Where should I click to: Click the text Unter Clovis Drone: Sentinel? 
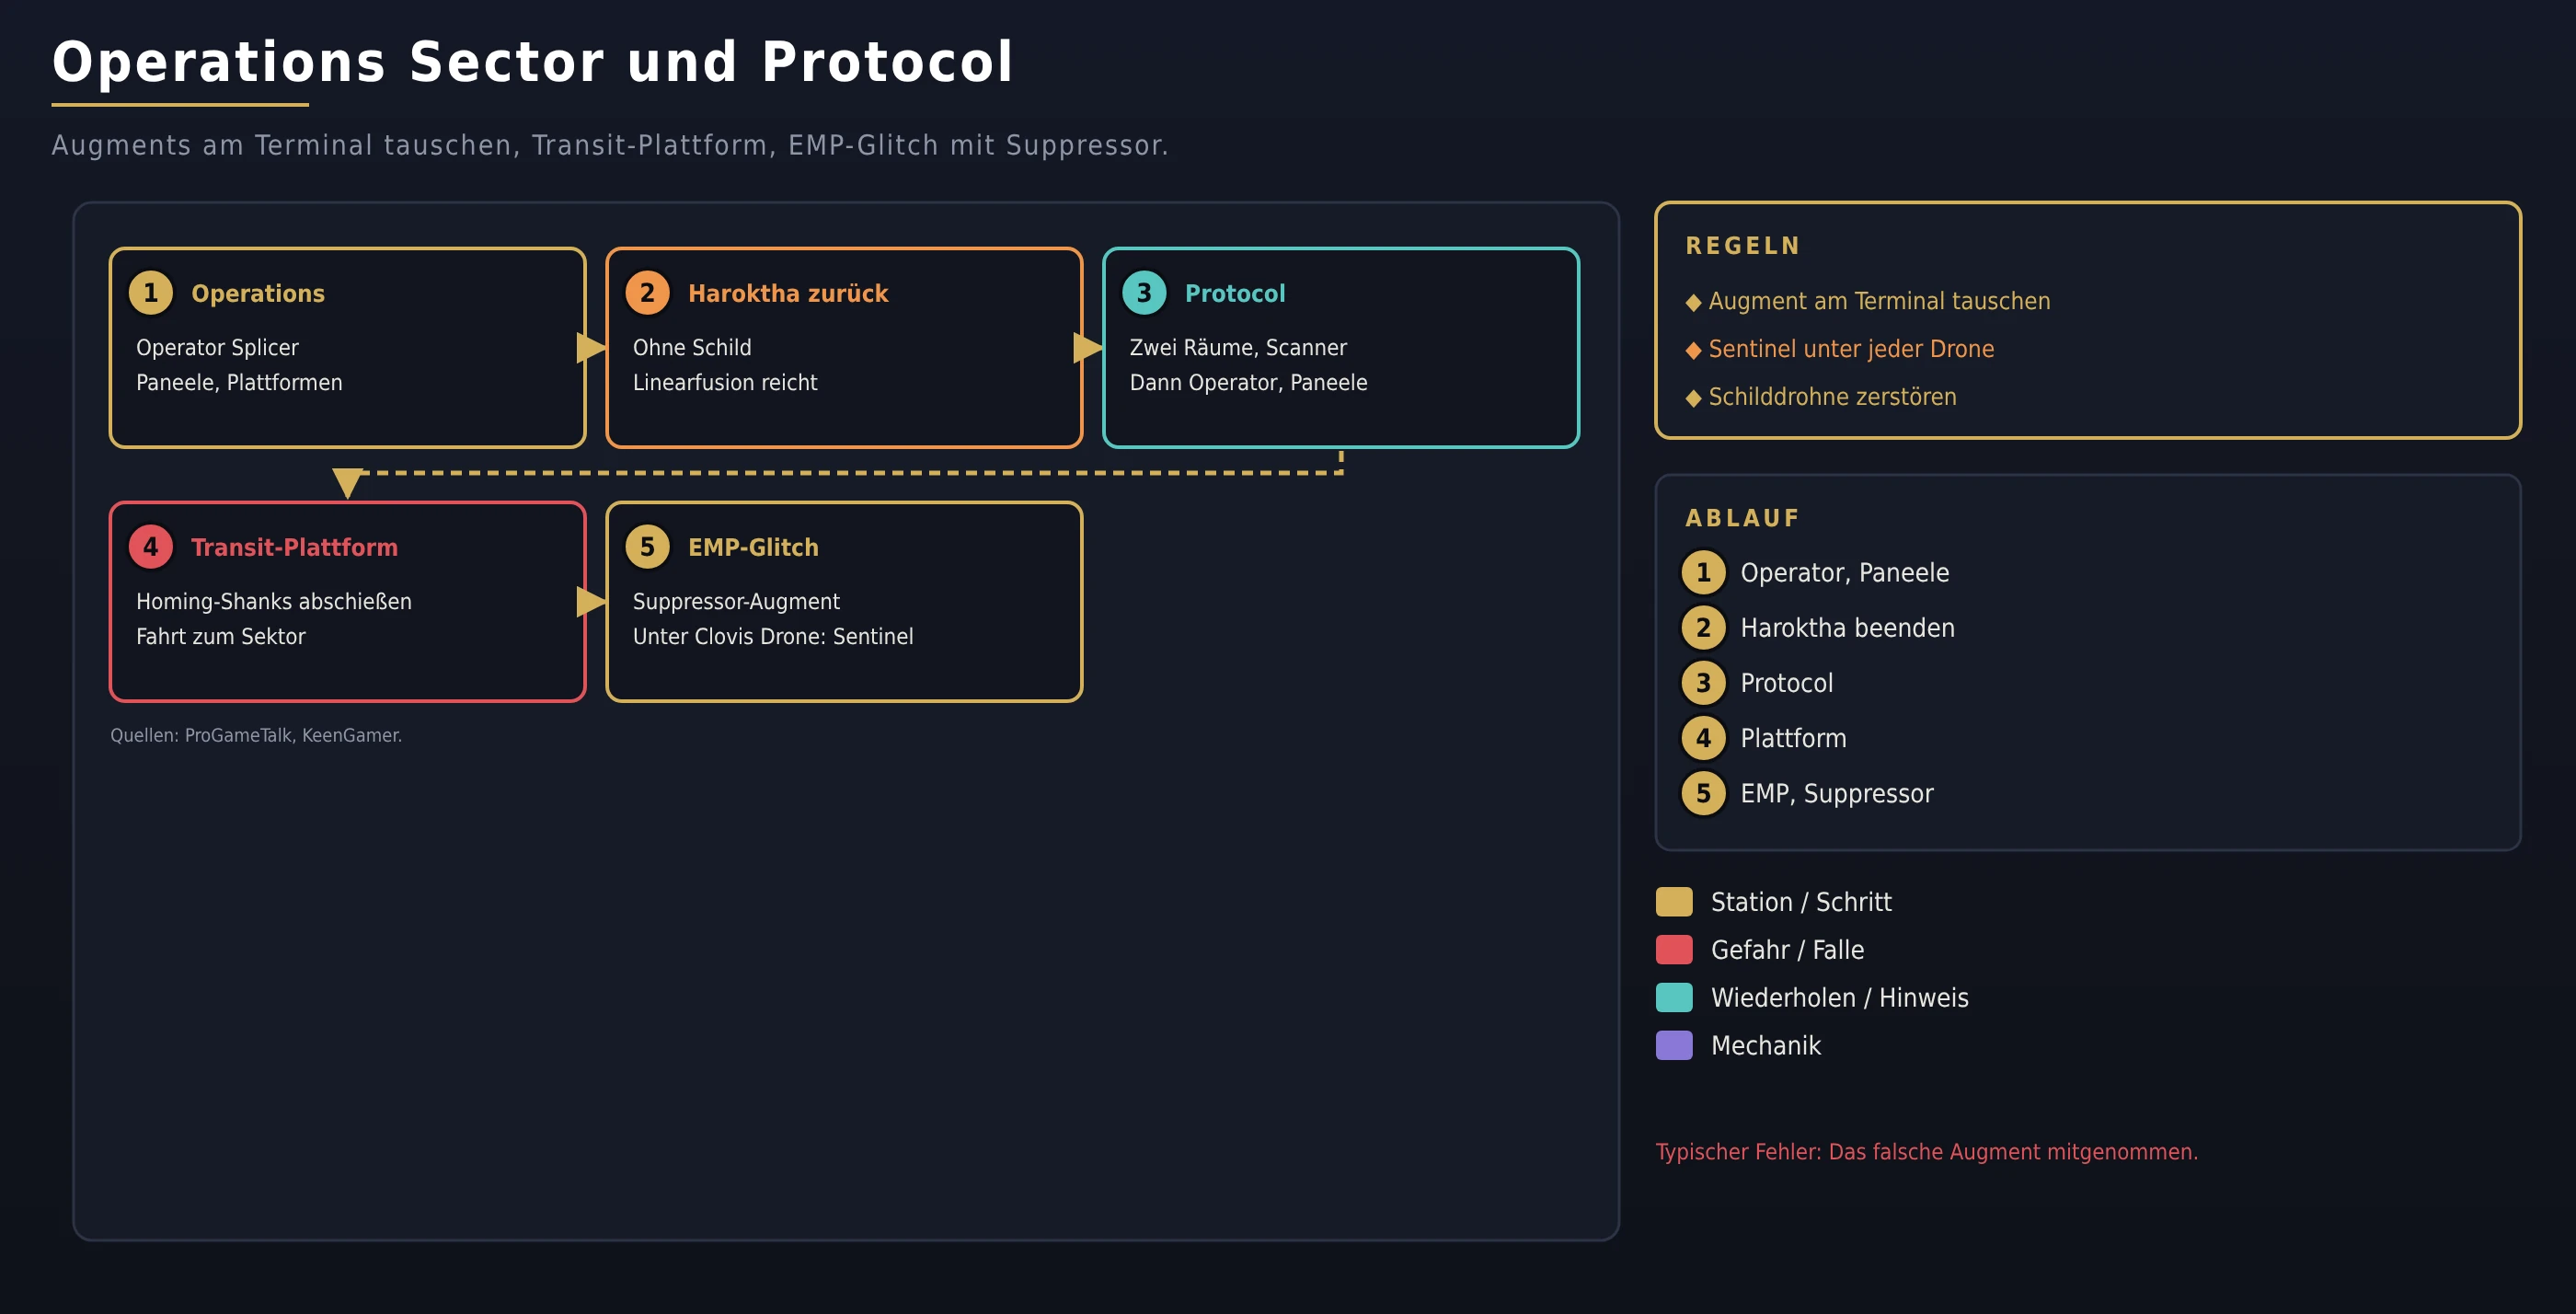(x=773, y=637)
